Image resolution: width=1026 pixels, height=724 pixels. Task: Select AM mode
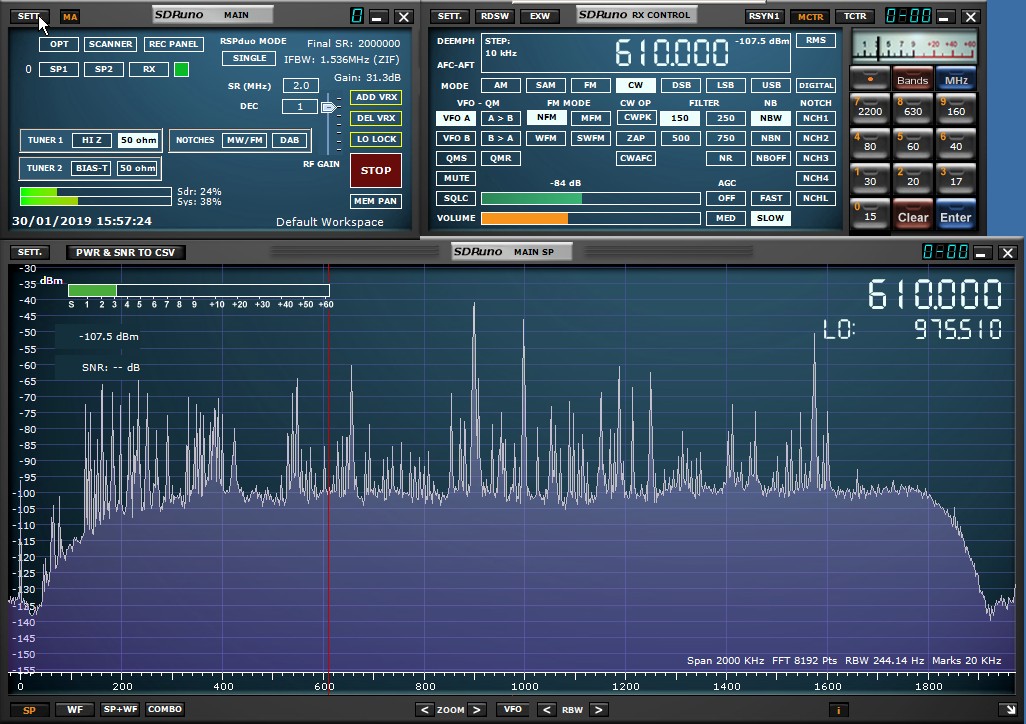point(501,85)
